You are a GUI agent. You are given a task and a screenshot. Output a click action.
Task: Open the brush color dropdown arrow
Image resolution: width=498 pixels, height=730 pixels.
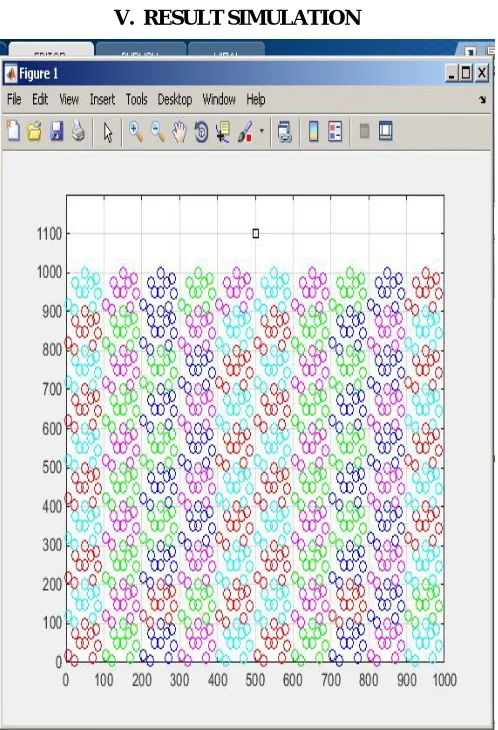(262, 131)
